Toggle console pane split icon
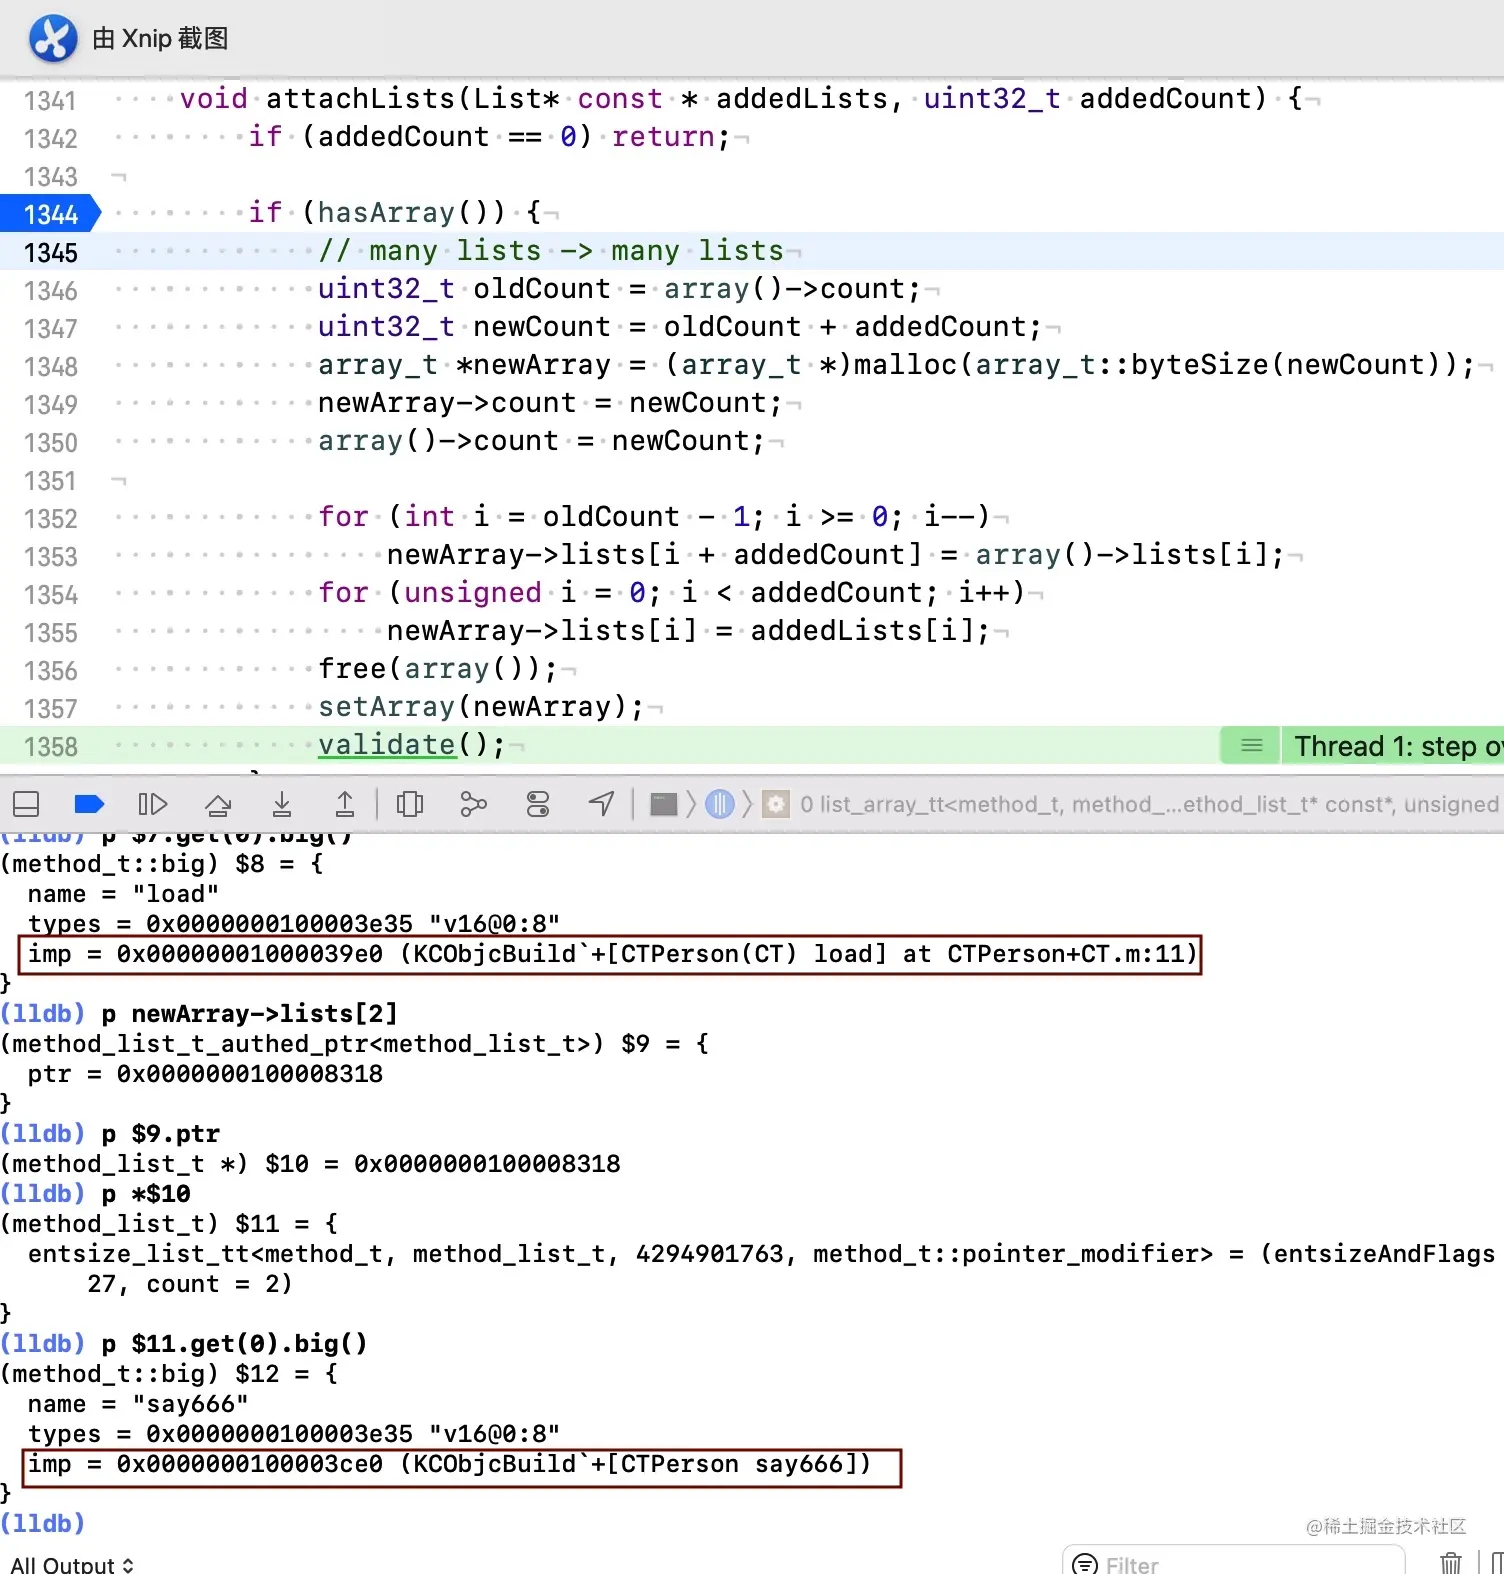Screen dimensions: 1504x1574 (x=1496, y=1563)
